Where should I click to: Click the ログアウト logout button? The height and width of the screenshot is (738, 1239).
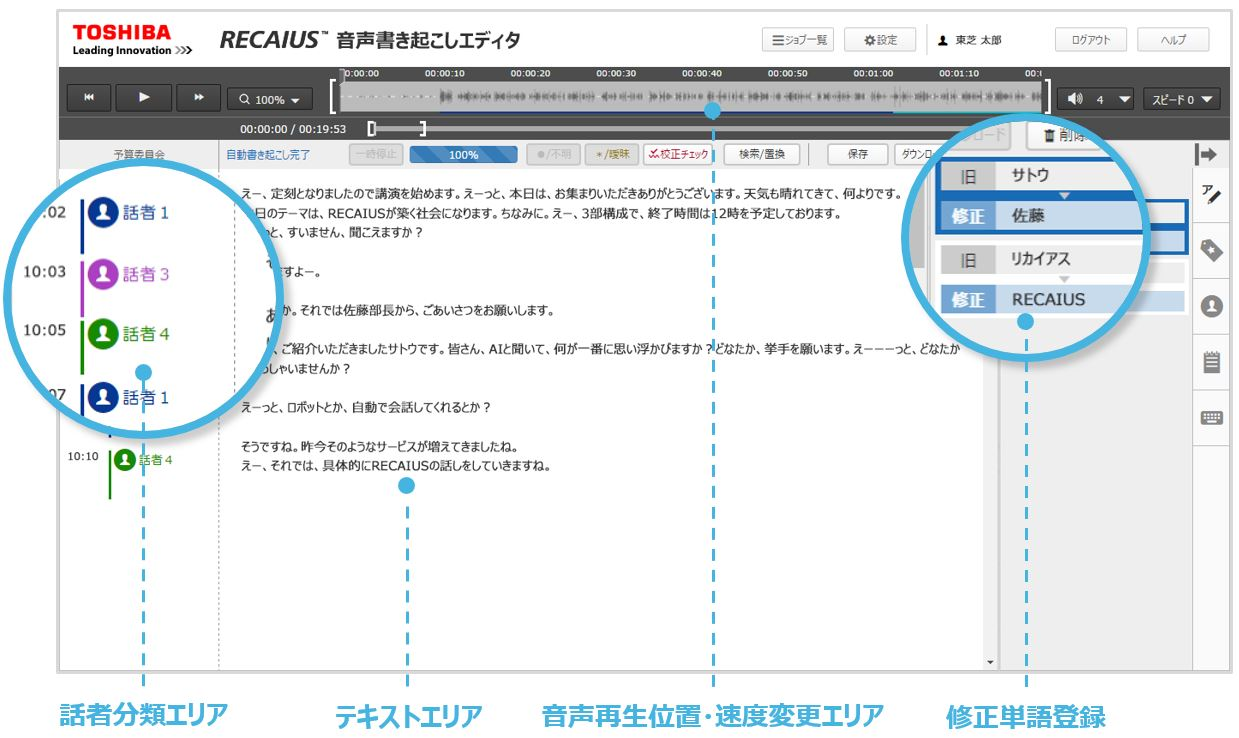point(1091,40)
